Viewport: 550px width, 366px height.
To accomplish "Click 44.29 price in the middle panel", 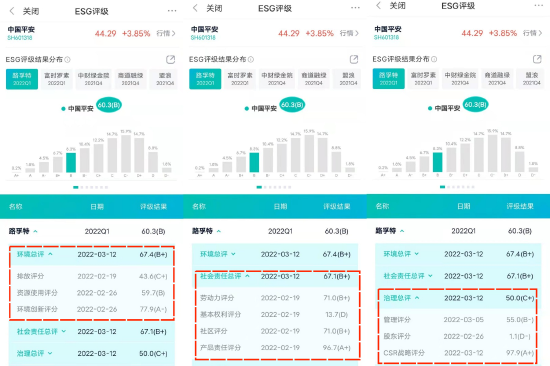I will [289, 33].
